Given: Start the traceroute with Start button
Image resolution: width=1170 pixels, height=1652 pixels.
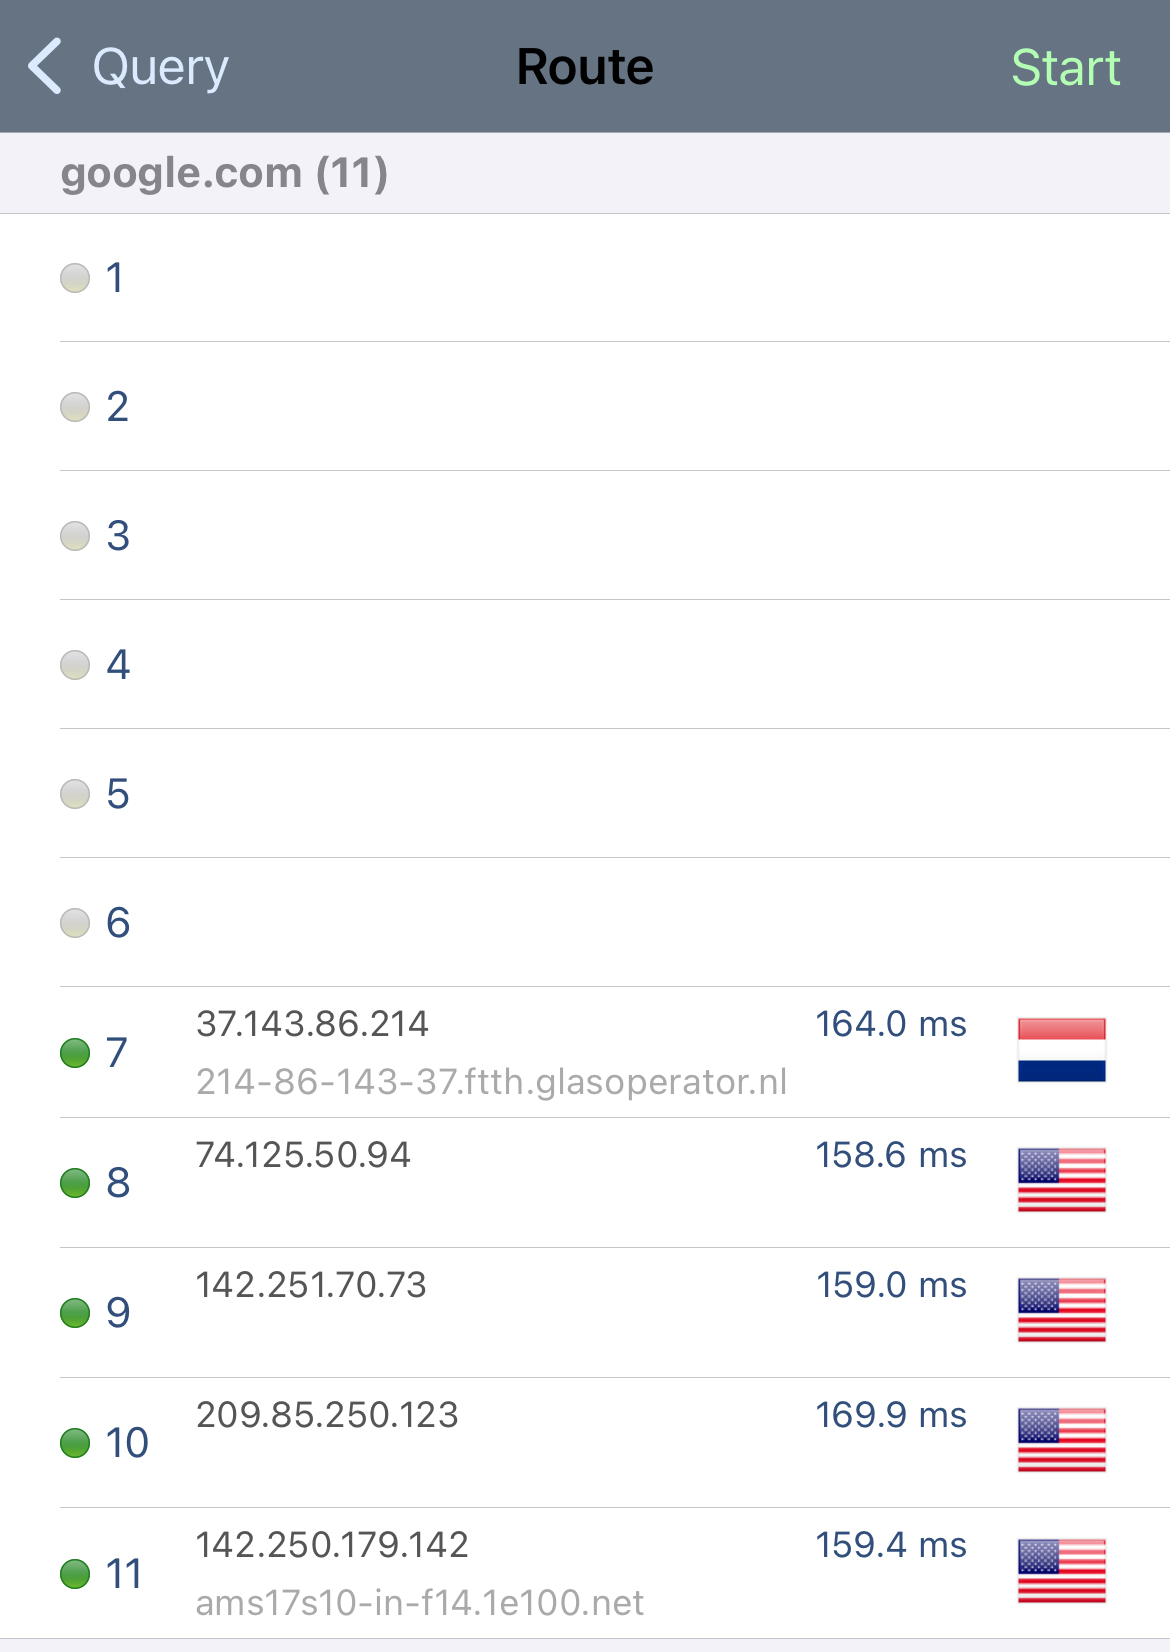Looking at the screenshot, I should tap(1065, 68).
